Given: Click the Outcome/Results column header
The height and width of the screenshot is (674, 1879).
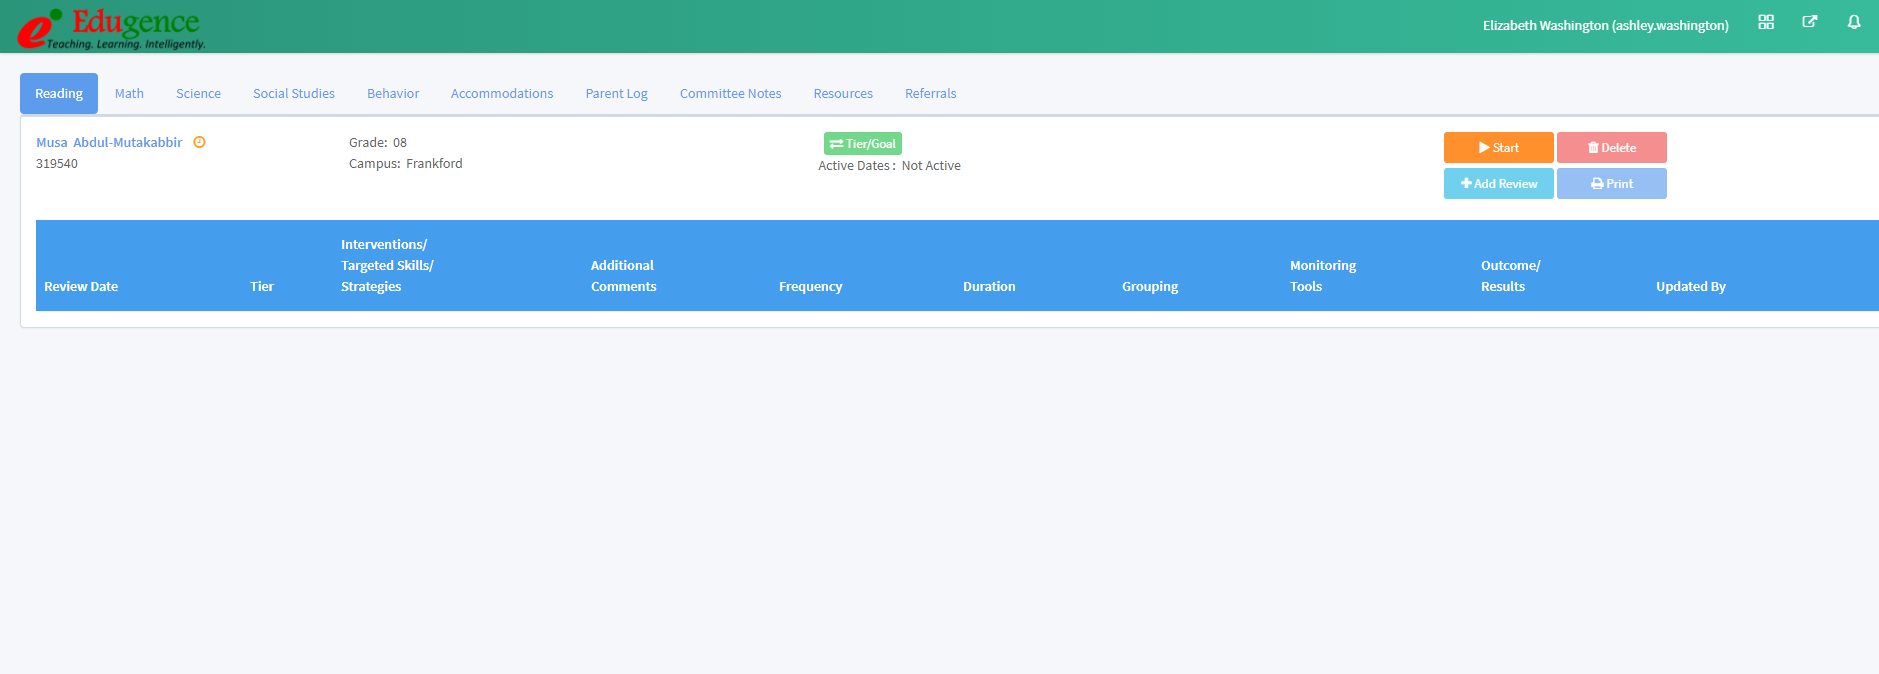Looking at the screenshot, I should (x=1511, y=276).
